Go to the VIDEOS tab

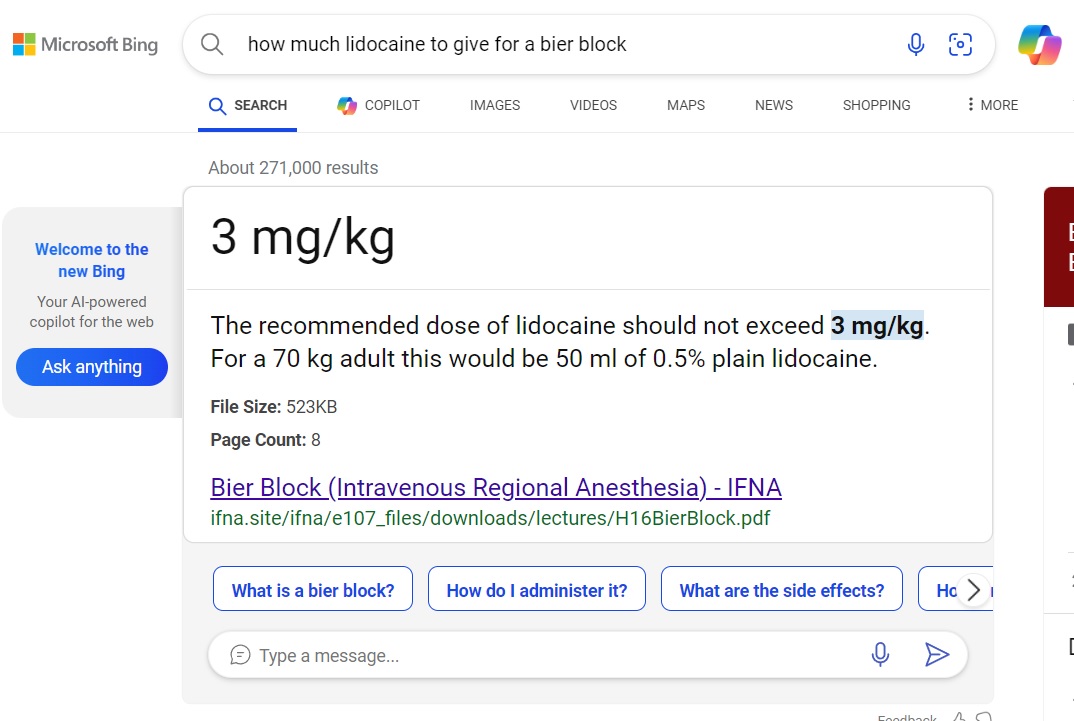593,105
